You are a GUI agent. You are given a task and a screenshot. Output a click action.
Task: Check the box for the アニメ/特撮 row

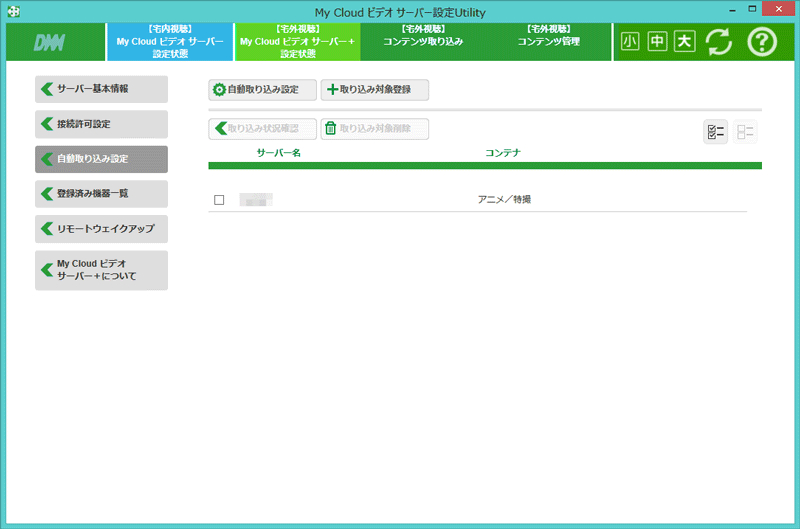coord(219,200)
